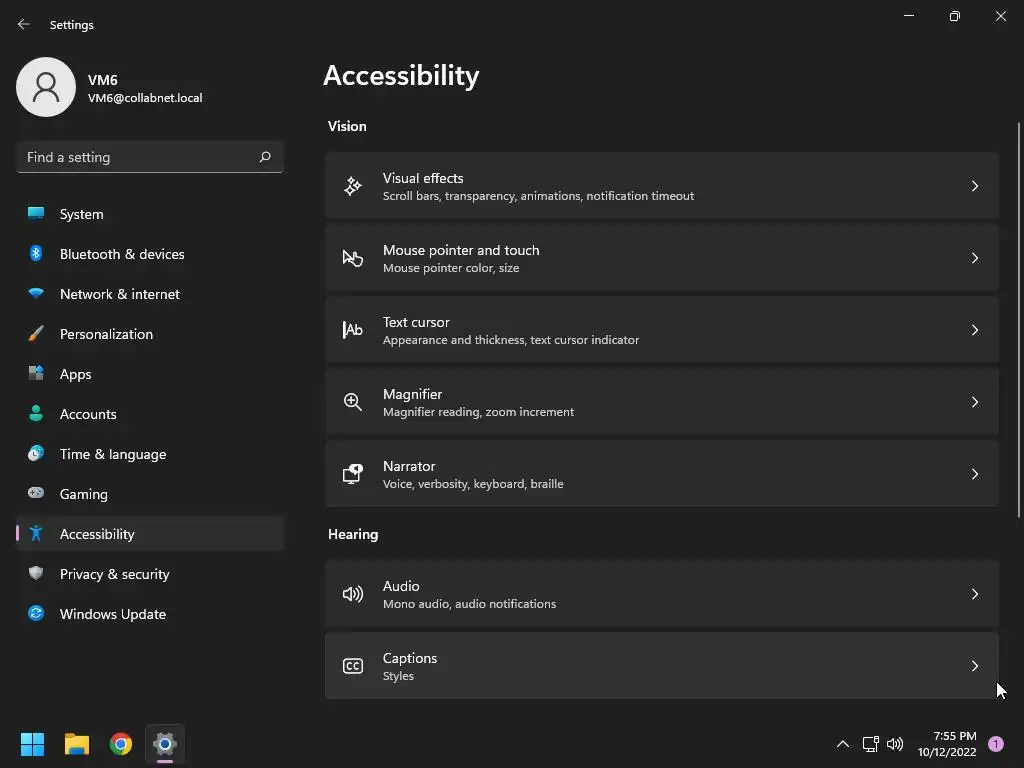The height and width of the screenshot is (768, 1024).
Task: Show hidden icons in system tray
Action: click(x=842, y=744)
